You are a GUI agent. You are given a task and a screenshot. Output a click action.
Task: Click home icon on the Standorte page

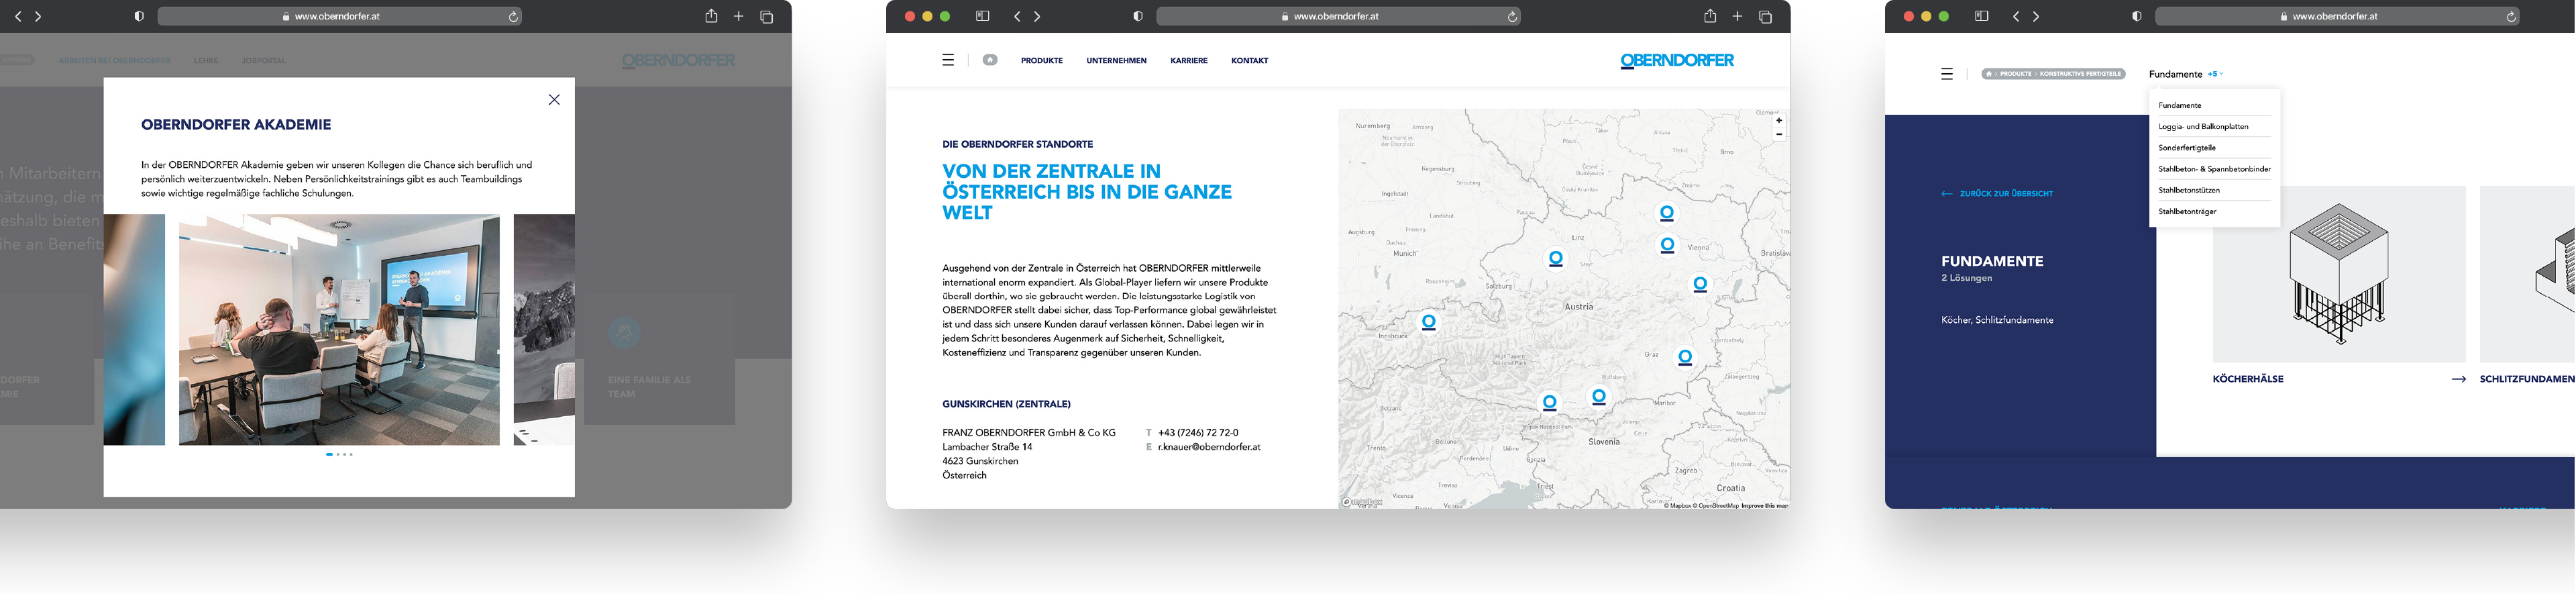click(990, 60)
